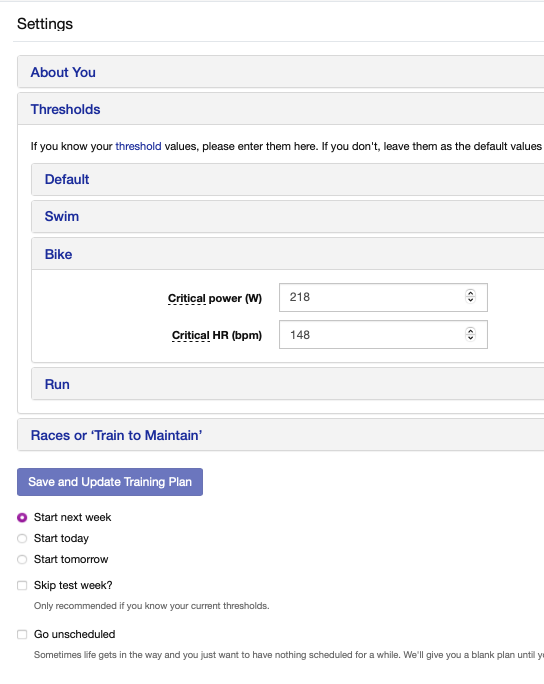Decrease Critical HR with down arrow

click(x=470, y=338)
